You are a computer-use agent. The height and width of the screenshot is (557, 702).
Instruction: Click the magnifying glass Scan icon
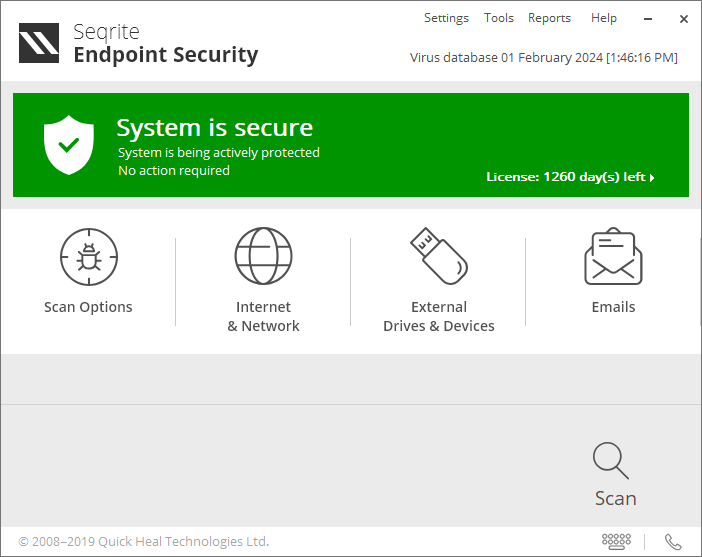click(x=611, y=461)
